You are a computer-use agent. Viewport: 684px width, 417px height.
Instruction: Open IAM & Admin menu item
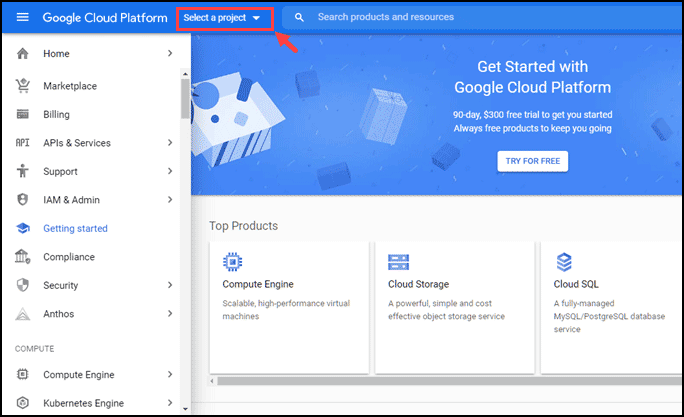71,200
